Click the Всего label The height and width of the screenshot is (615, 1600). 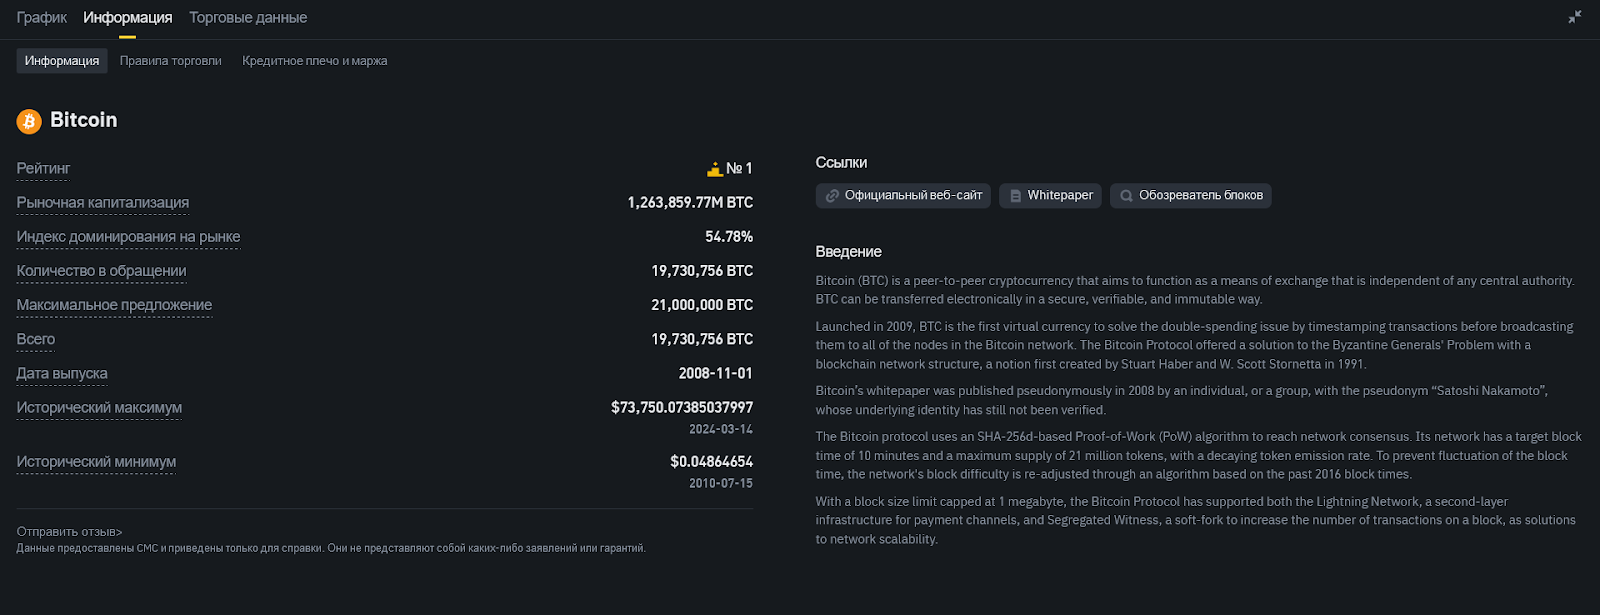36,339
